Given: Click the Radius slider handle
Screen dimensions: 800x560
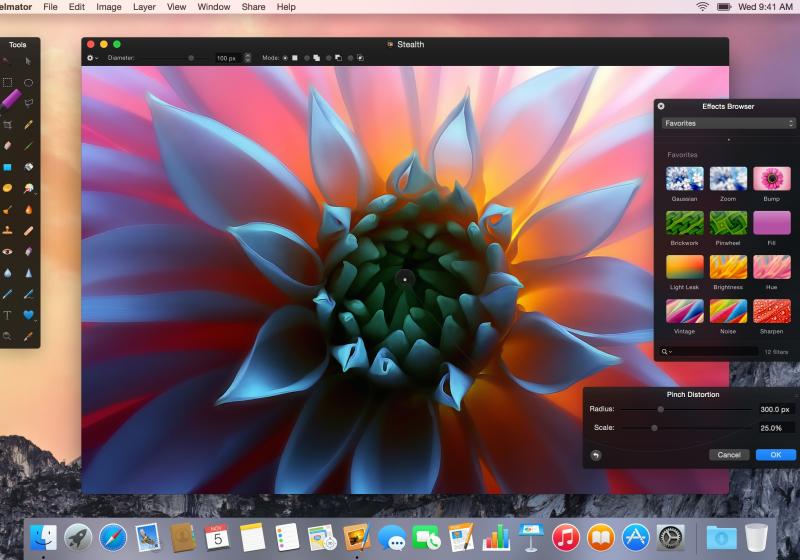Looking at the screenshot, I should 660,409.
